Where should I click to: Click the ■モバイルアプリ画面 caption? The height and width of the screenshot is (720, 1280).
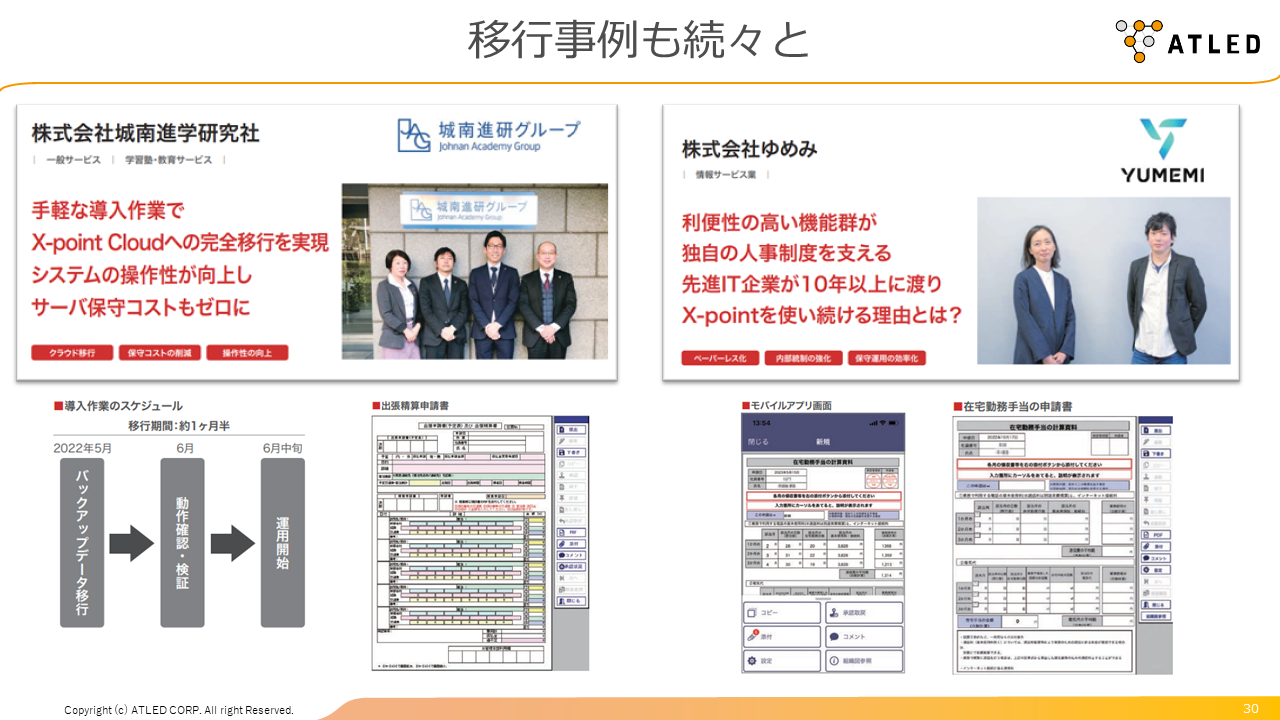(x=787, y=406)
